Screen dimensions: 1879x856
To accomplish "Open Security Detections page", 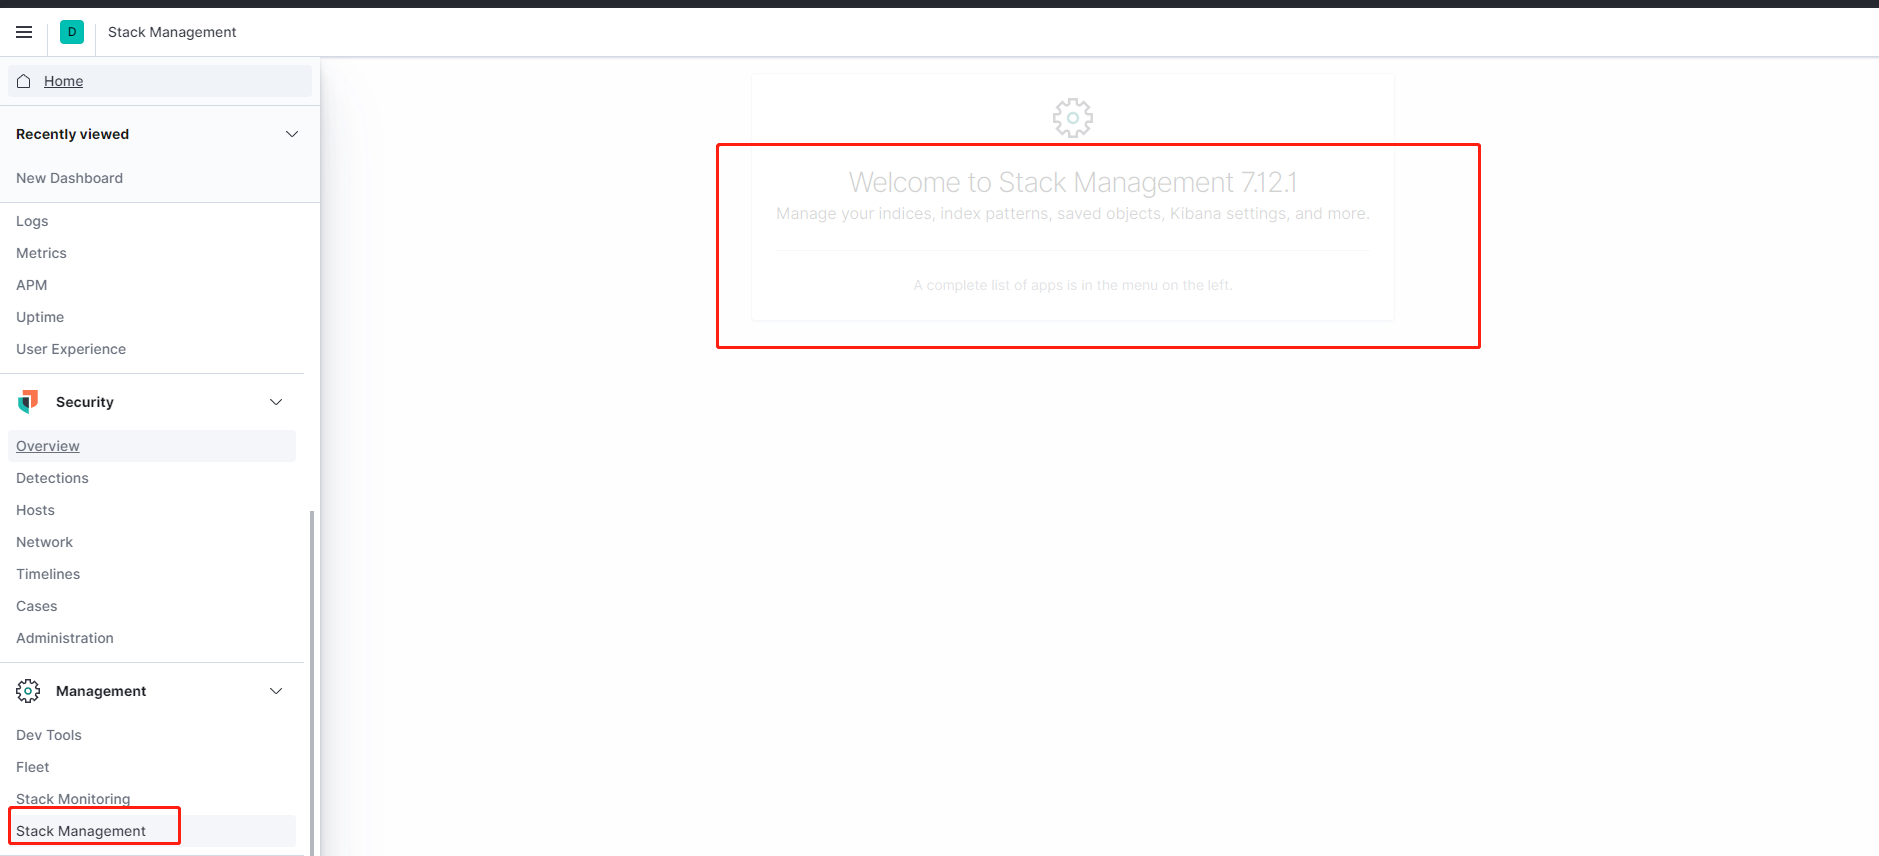I will pyautogui.click(x=52, y=478).
